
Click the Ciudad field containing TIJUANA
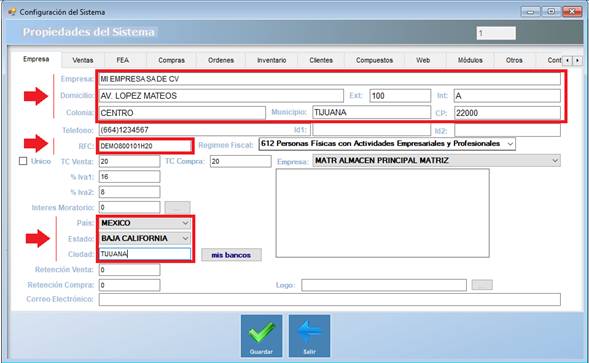145,254
